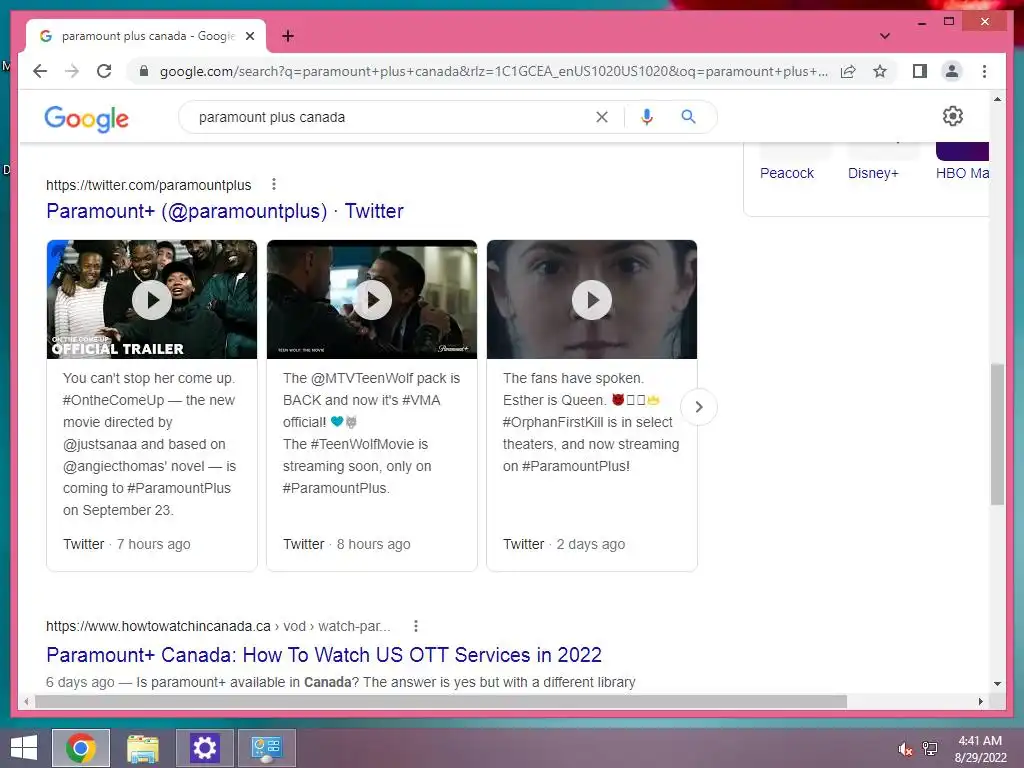Viewport: 1024px width, 768px height.
Task: Play the On the Come Up trailer video
Action: coord(152,300)
